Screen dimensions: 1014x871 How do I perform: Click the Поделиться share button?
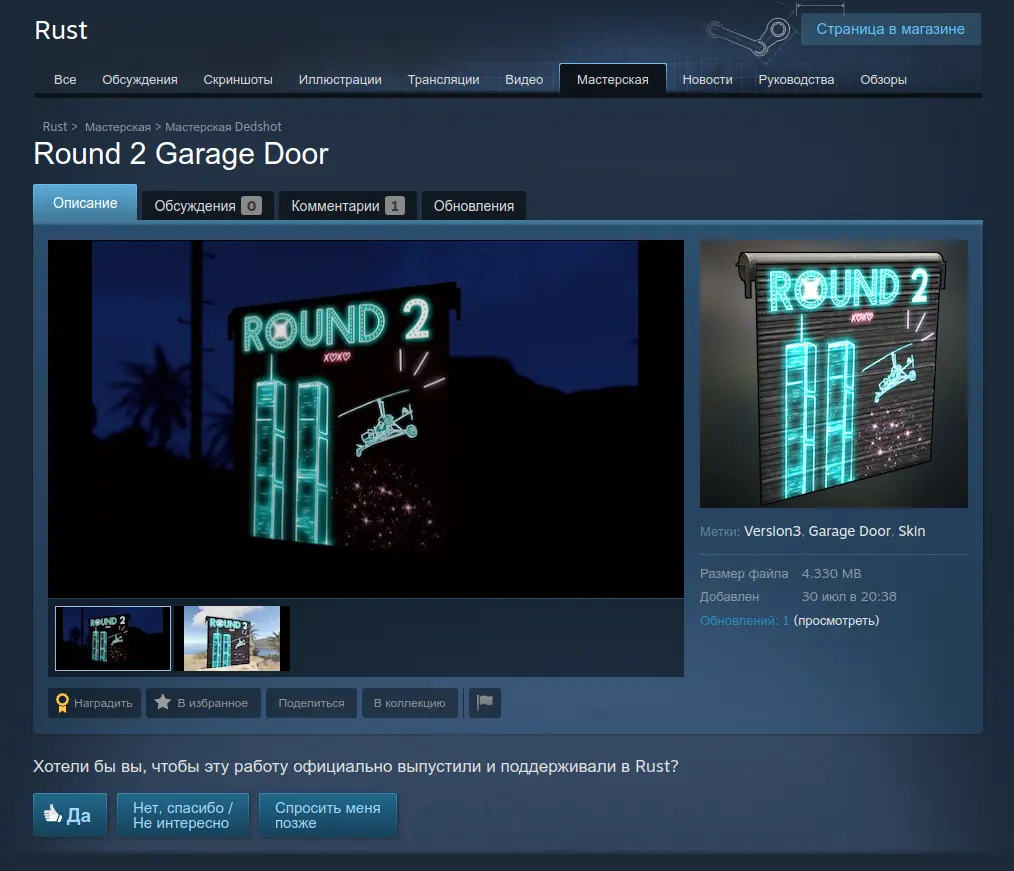(311, 702)
